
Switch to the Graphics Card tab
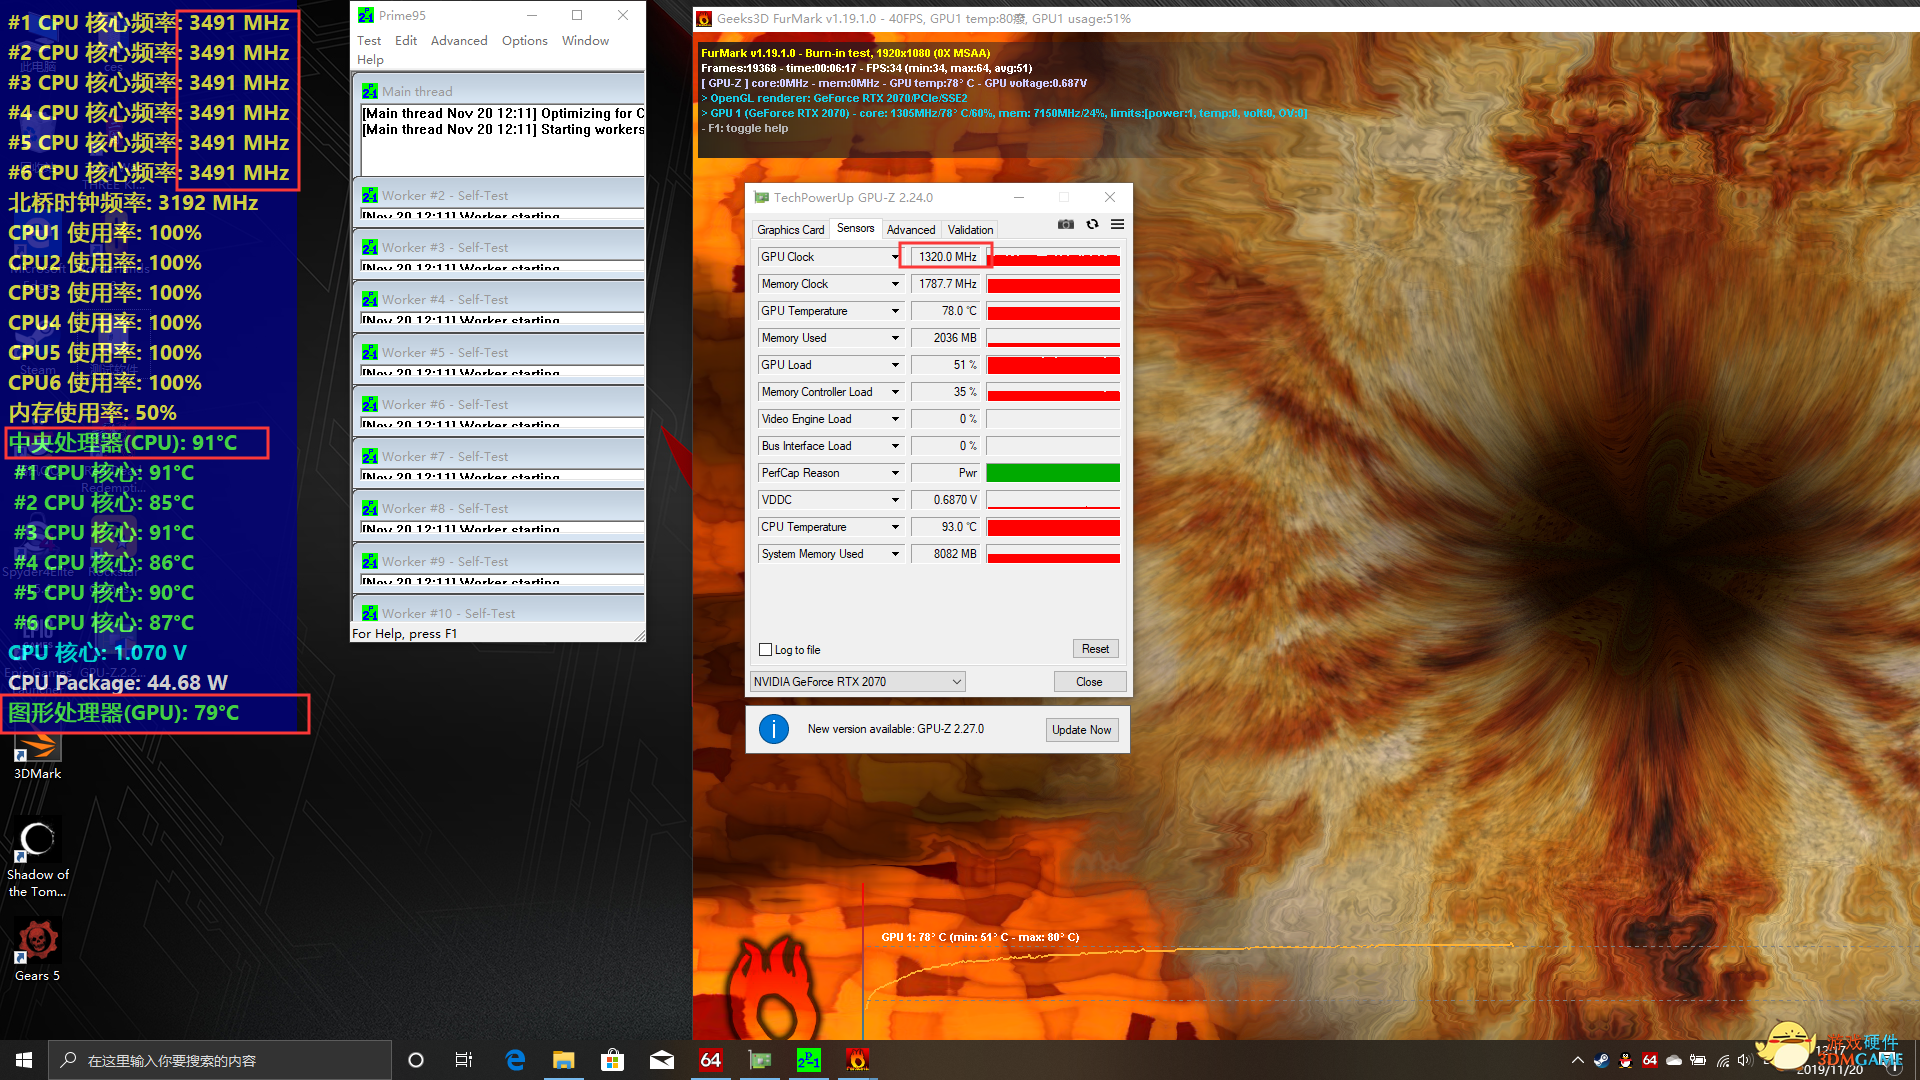(x=790, y=230)
